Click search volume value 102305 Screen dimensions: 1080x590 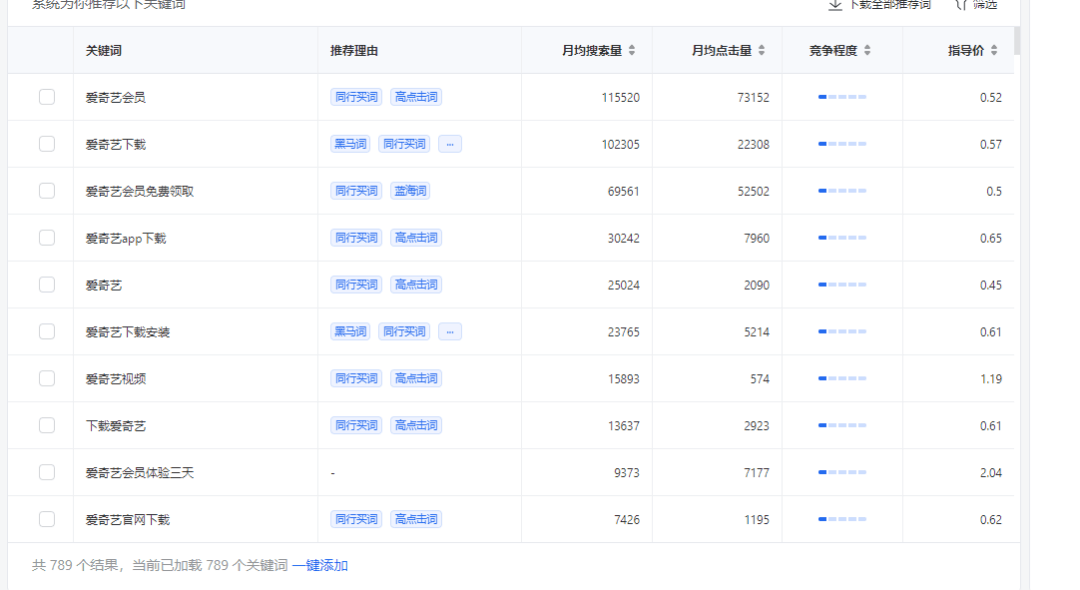coord(621,144)
